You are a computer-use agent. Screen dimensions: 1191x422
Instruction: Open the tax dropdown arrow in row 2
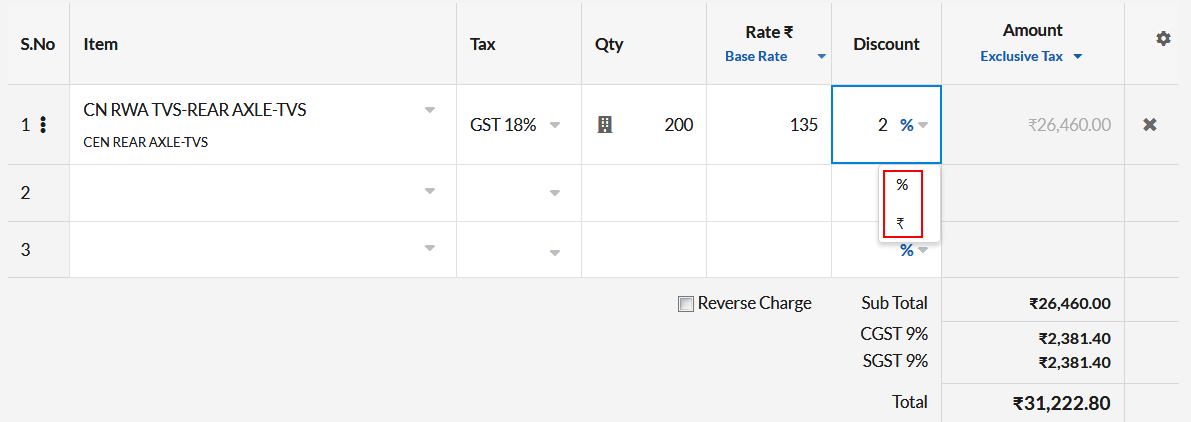[x=554, y=194]
